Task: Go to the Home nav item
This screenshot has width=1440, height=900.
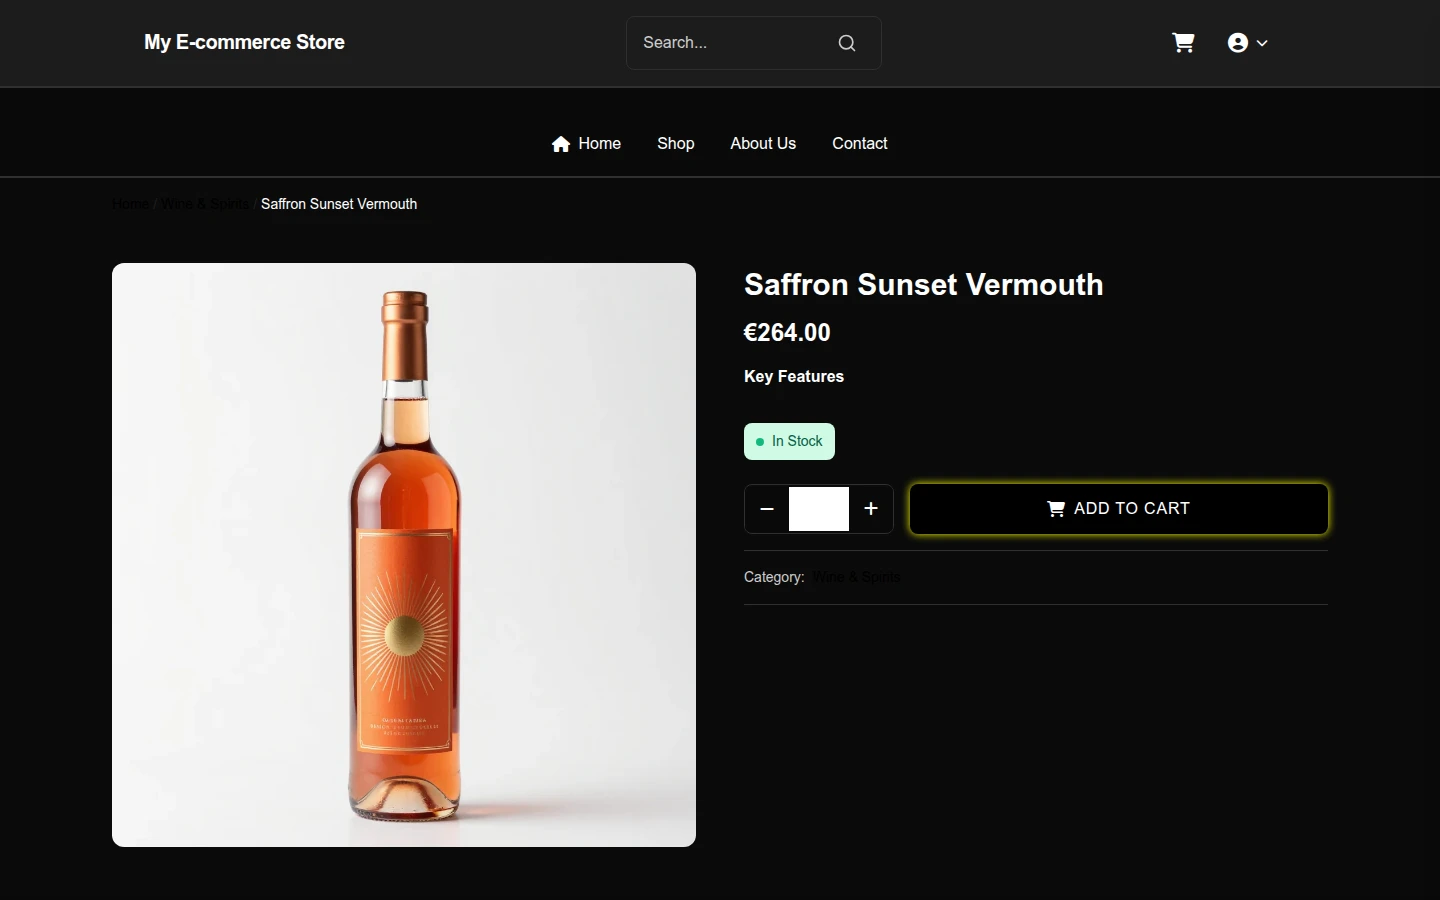Action: [586, 144]
